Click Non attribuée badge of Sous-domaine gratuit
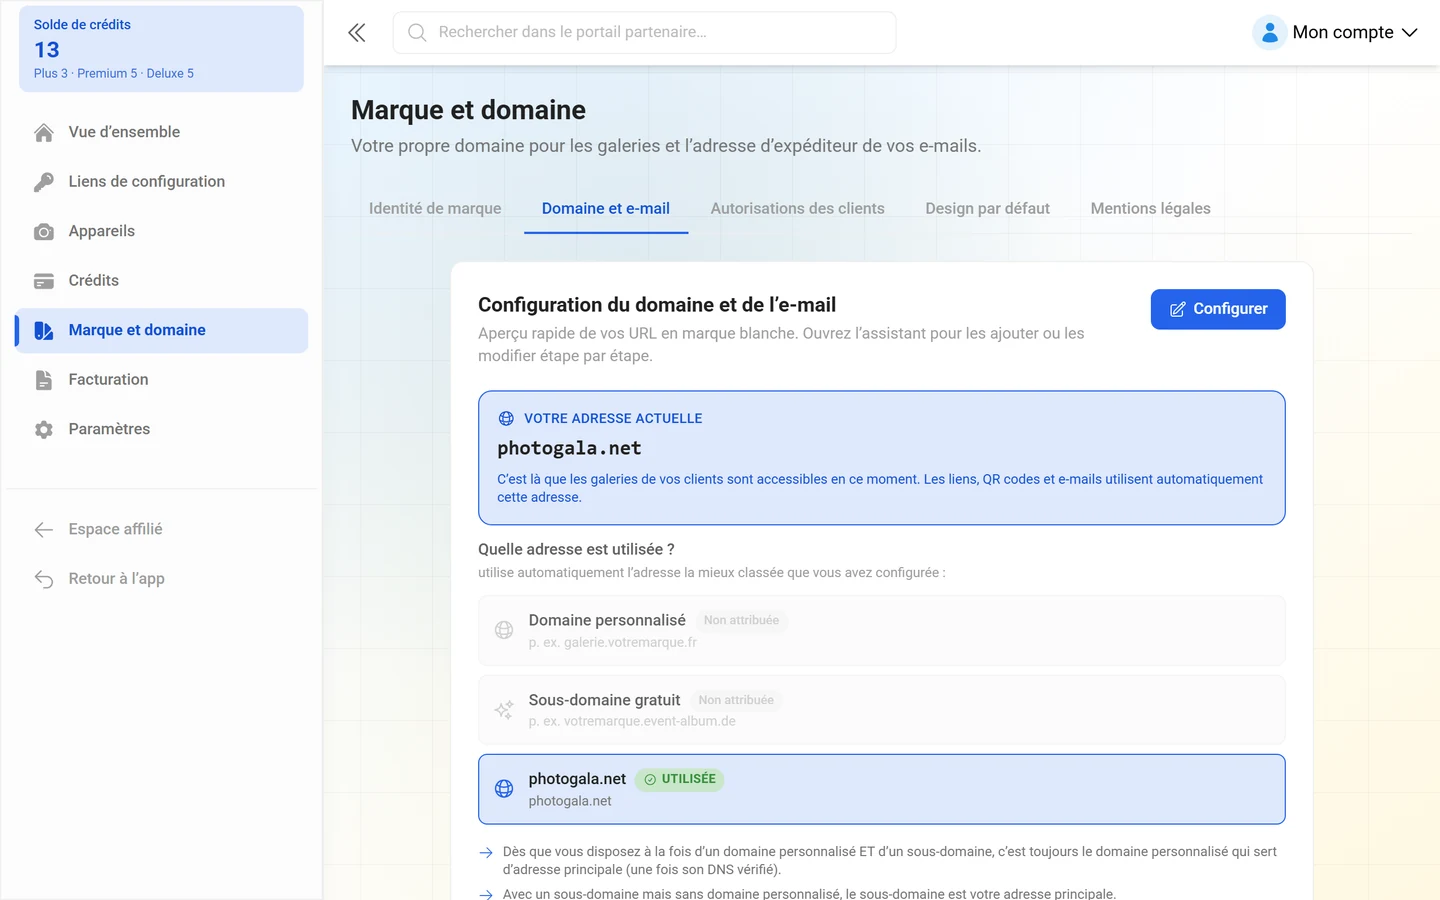 736,700
